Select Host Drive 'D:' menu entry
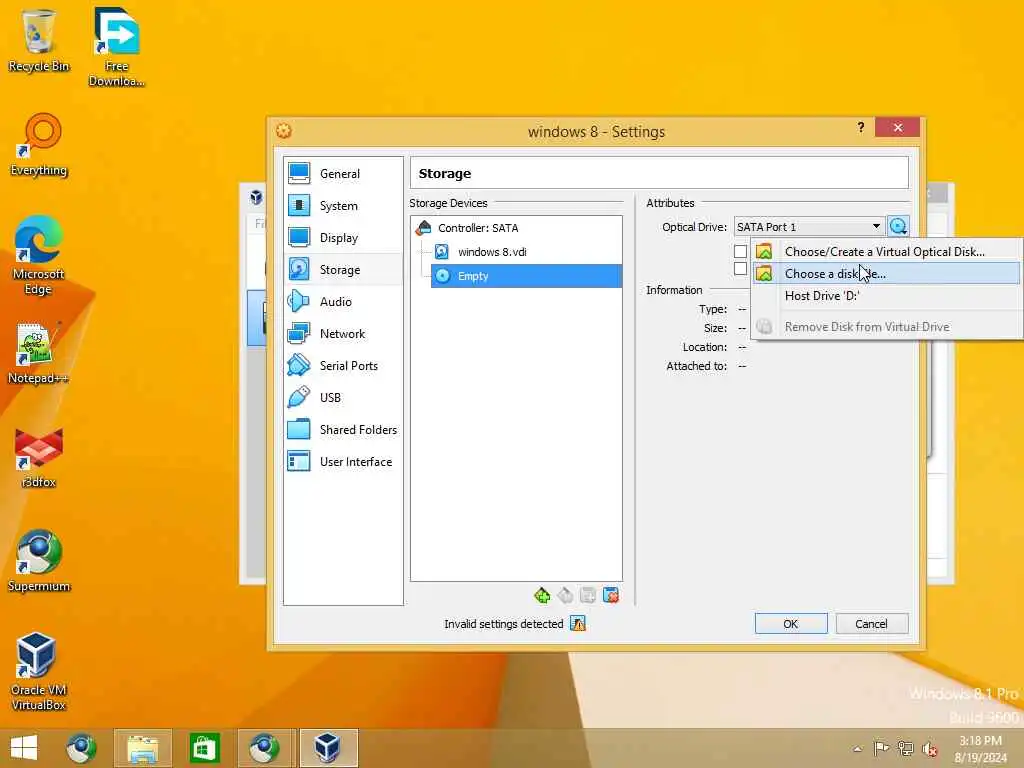The image size is (1024, 768). [x=887, y=296]
